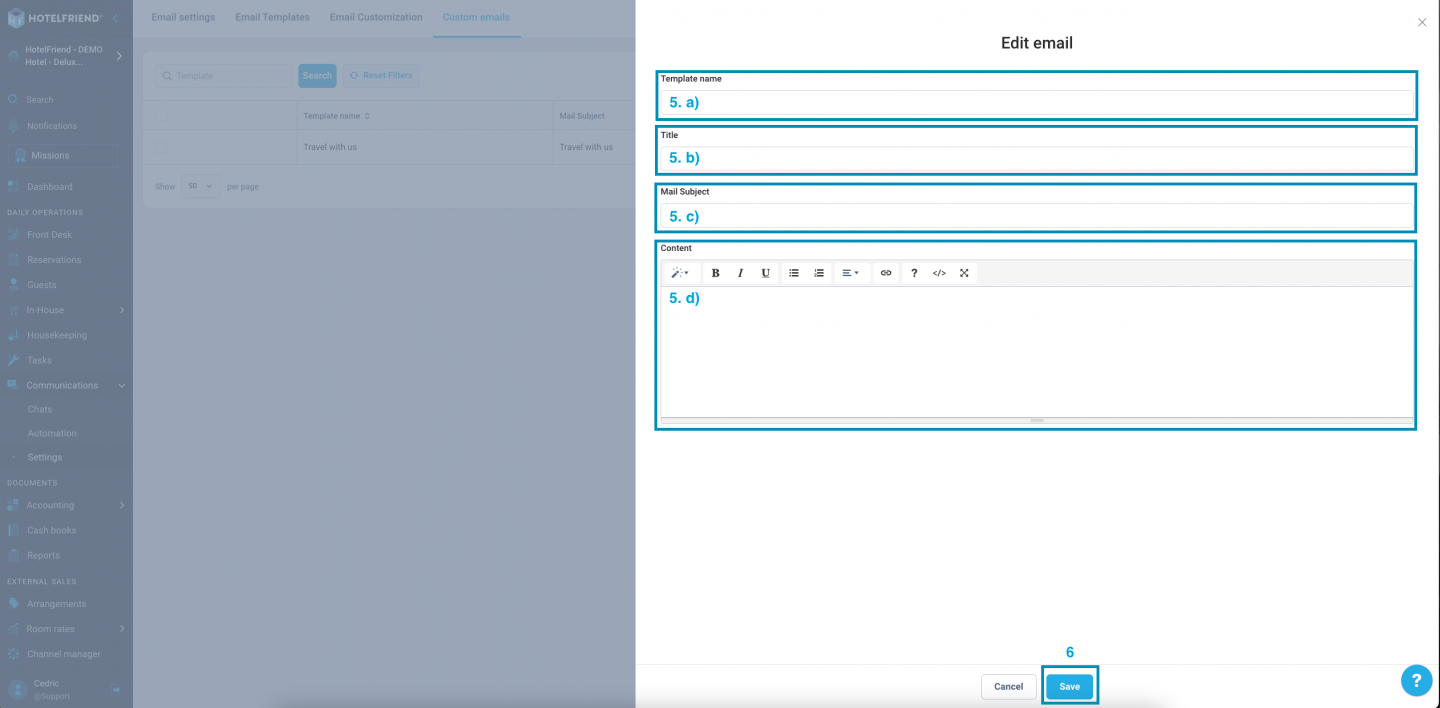Click the Mail Subject input field
This screenshot has width=1440, height=708.
1037,216
